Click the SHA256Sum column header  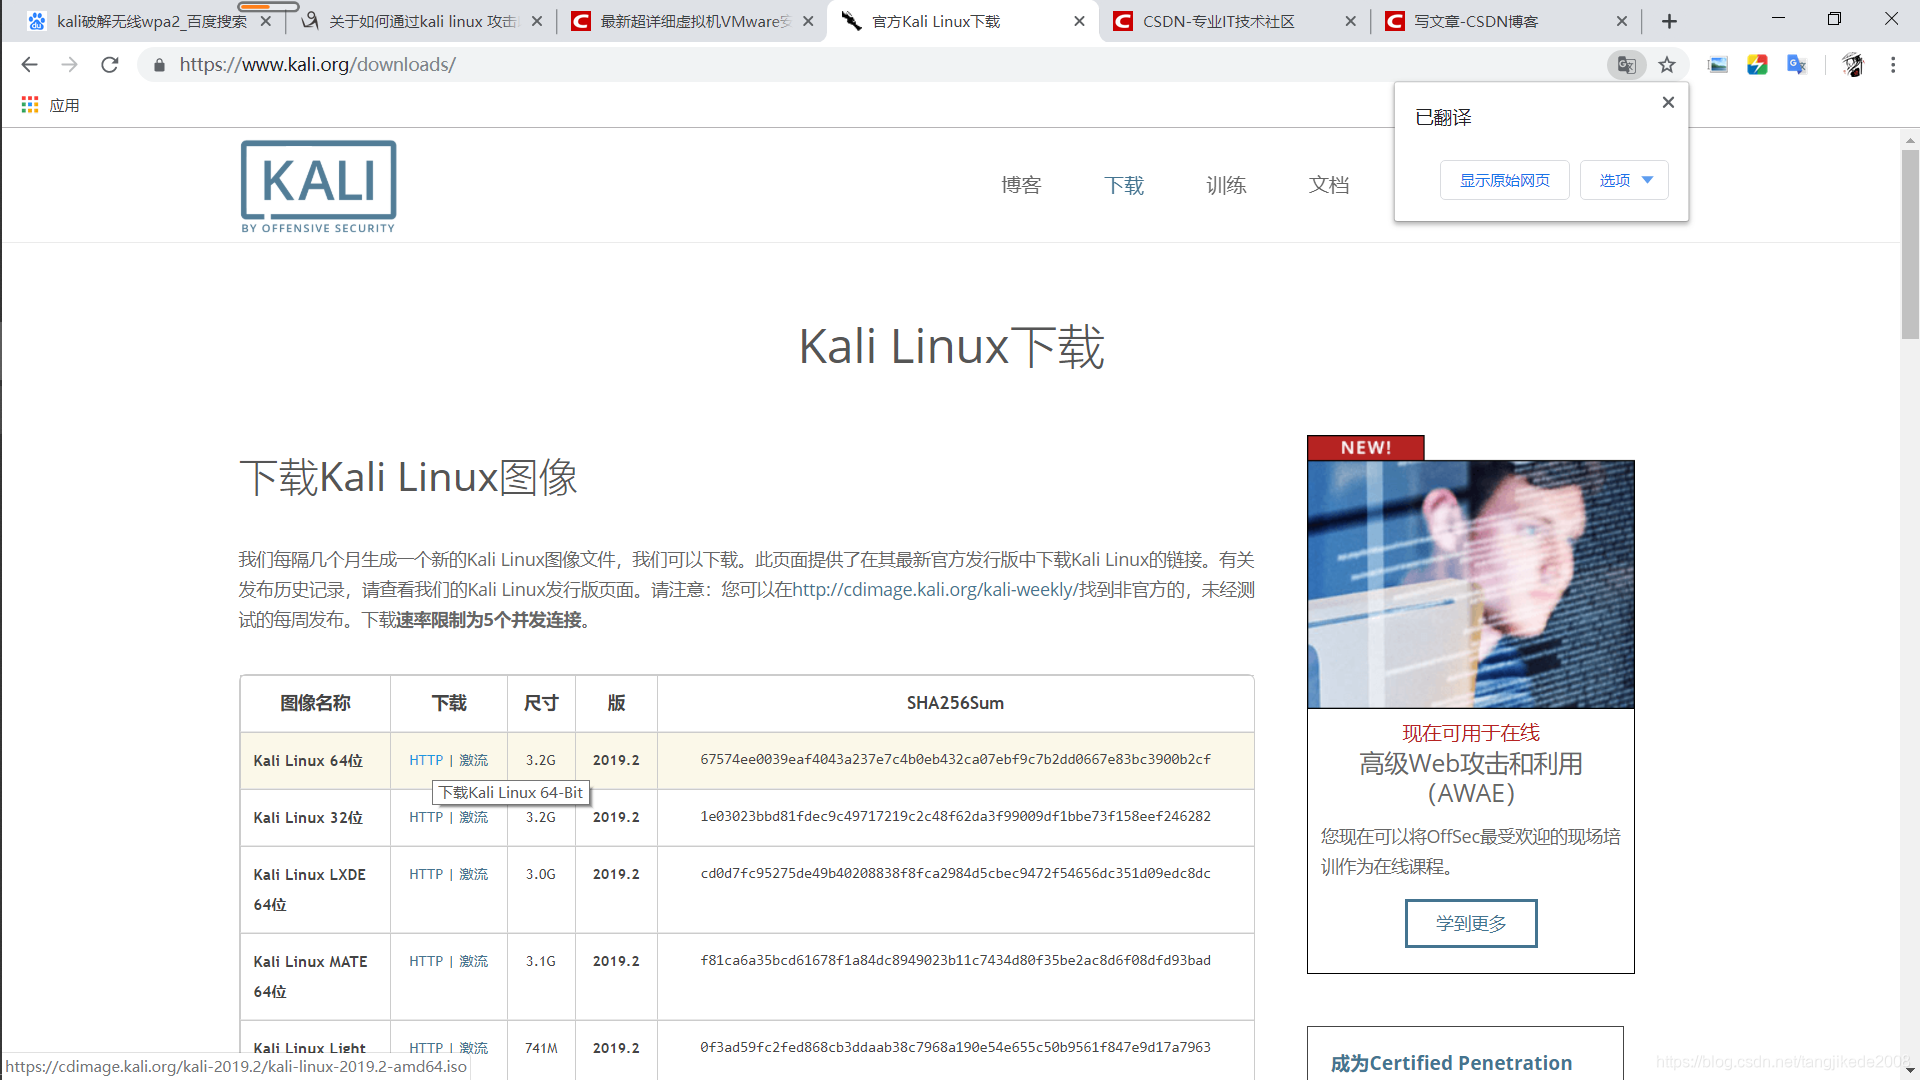955,703
